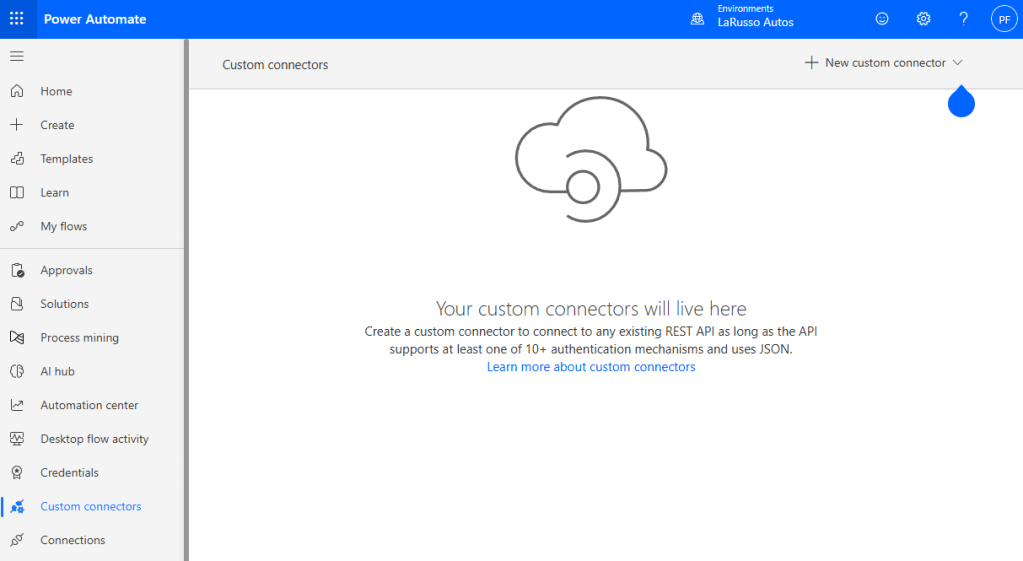The width and height of the screenshot is (1023, 561).
Task: Click the sidebar vertical scrollbar
Action: coord(185,300)
